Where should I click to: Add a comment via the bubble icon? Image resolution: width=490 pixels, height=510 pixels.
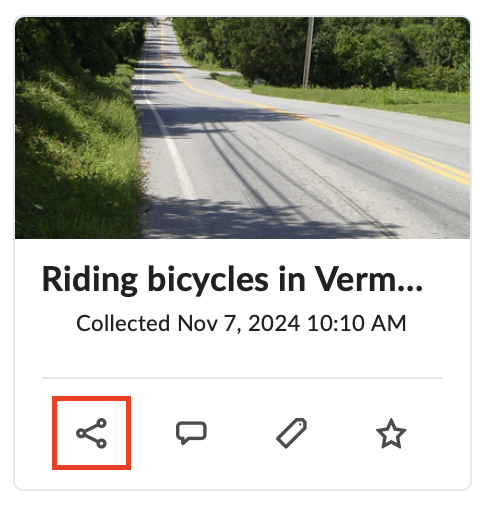(191, 433)
